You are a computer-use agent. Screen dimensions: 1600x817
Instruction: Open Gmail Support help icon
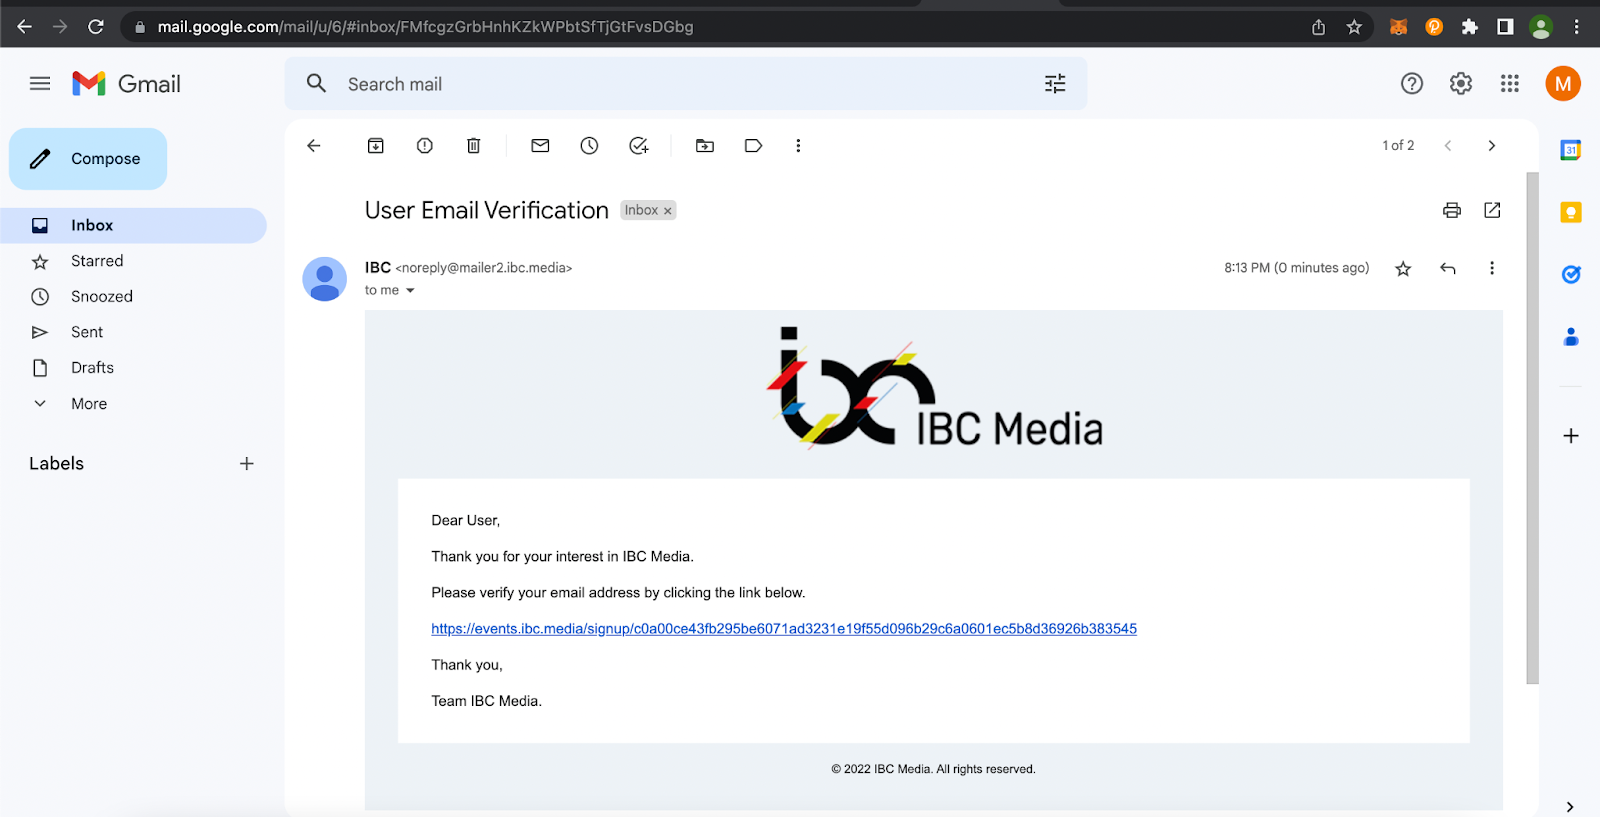1412,84
